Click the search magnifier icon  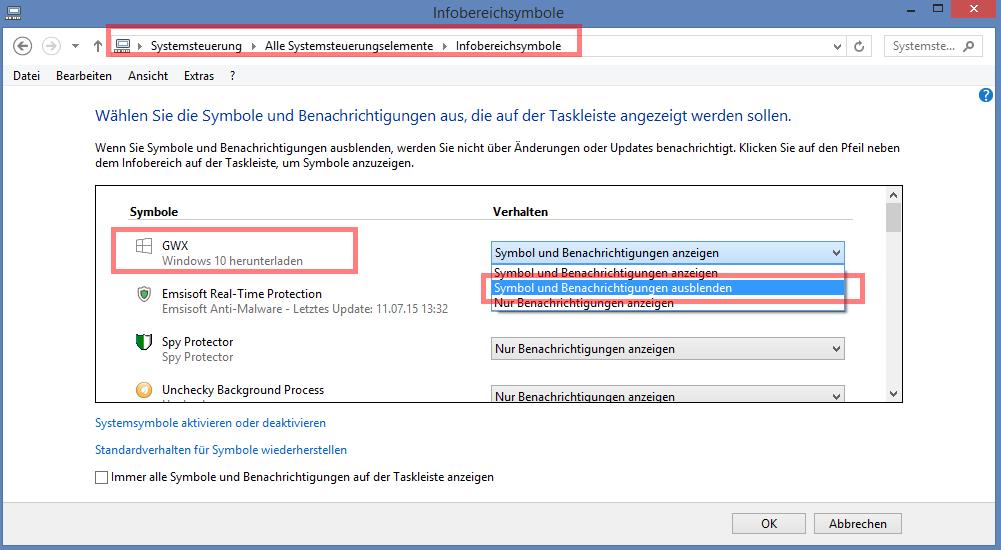[x=969, y=46]
